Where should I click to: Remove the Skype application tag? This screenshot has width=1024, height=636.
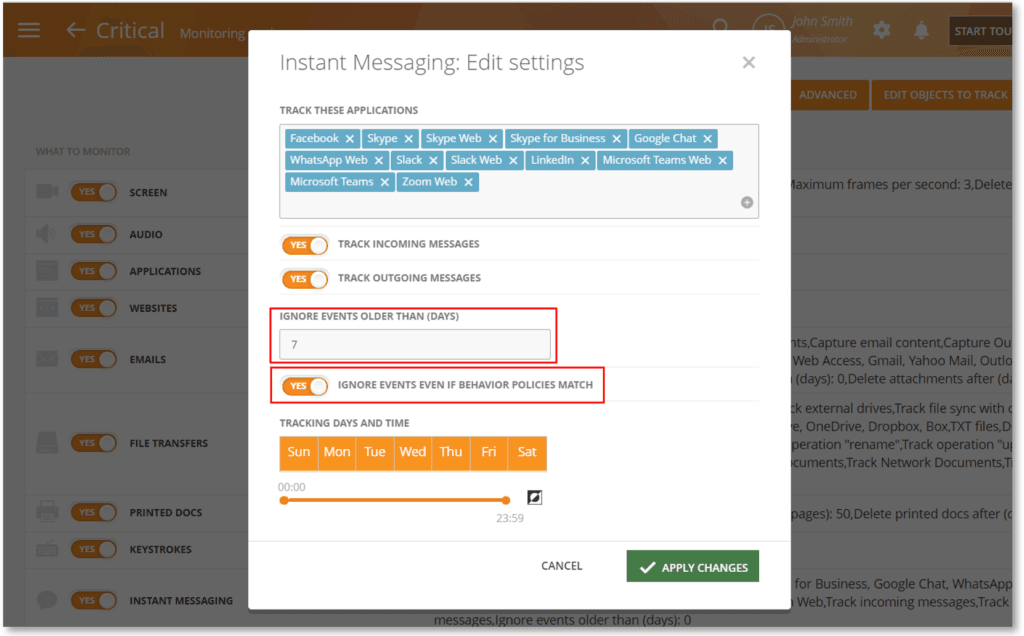tap(408, 139)
